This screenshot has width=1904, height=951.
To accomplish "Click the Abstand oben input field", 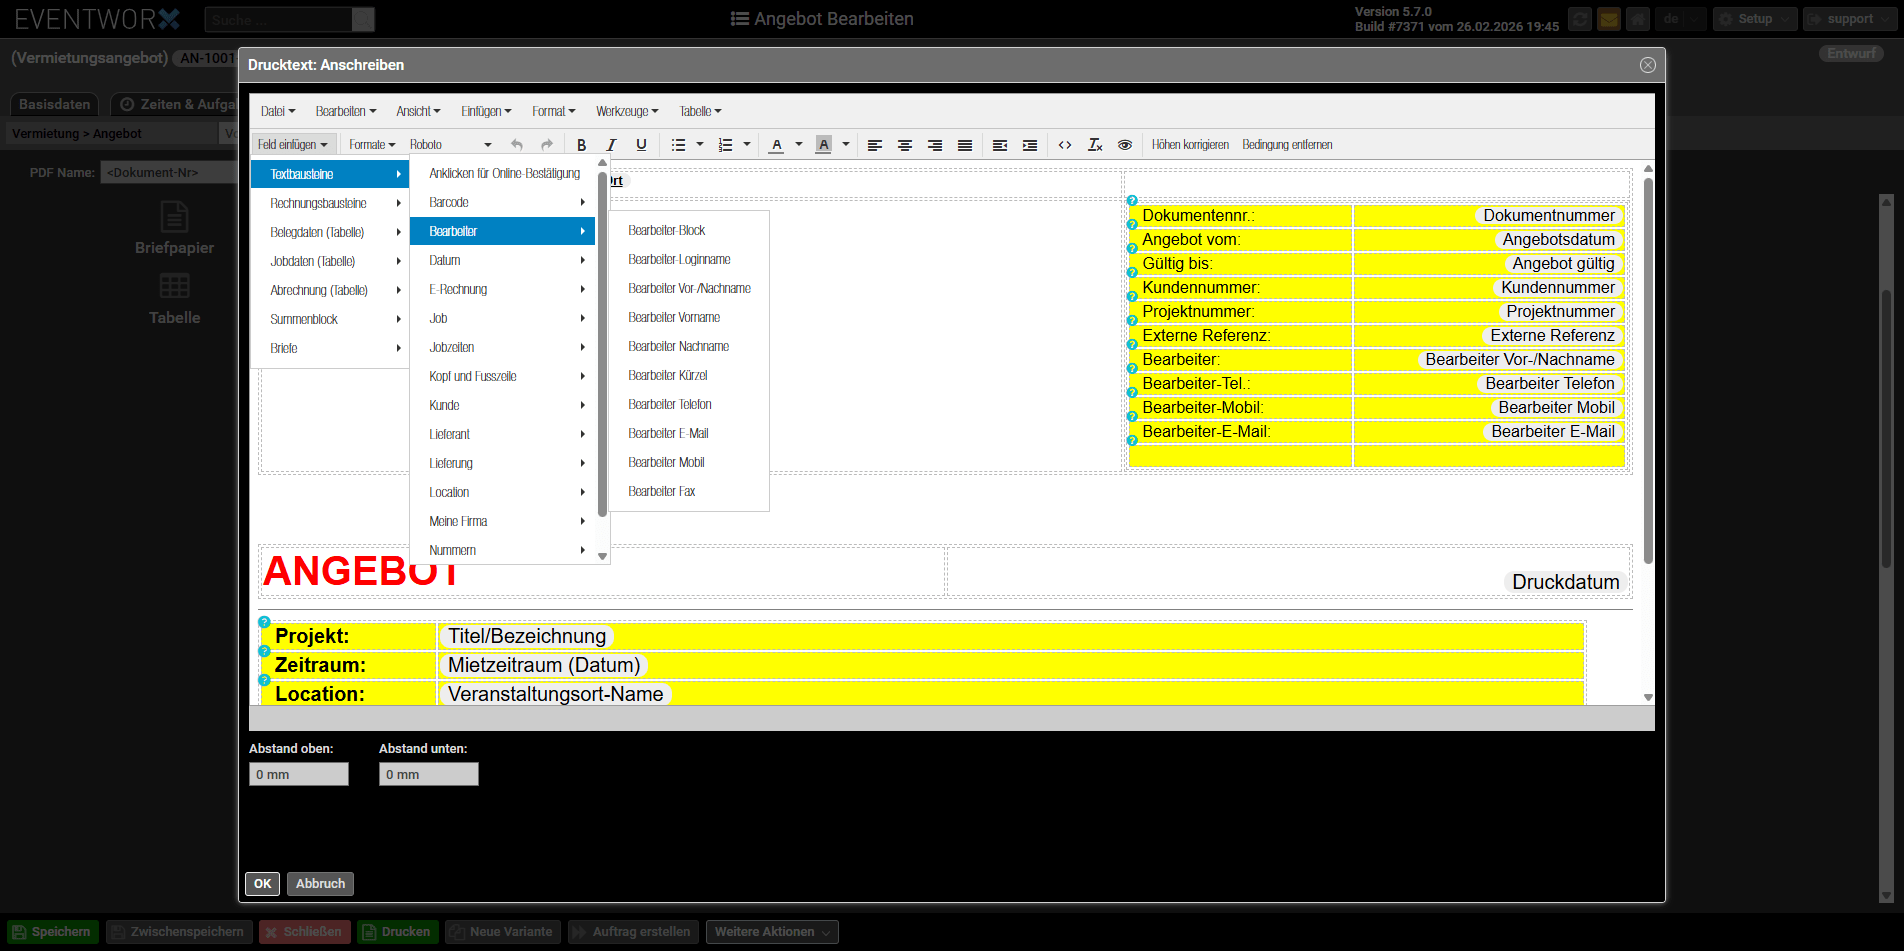I will (299, 774).
